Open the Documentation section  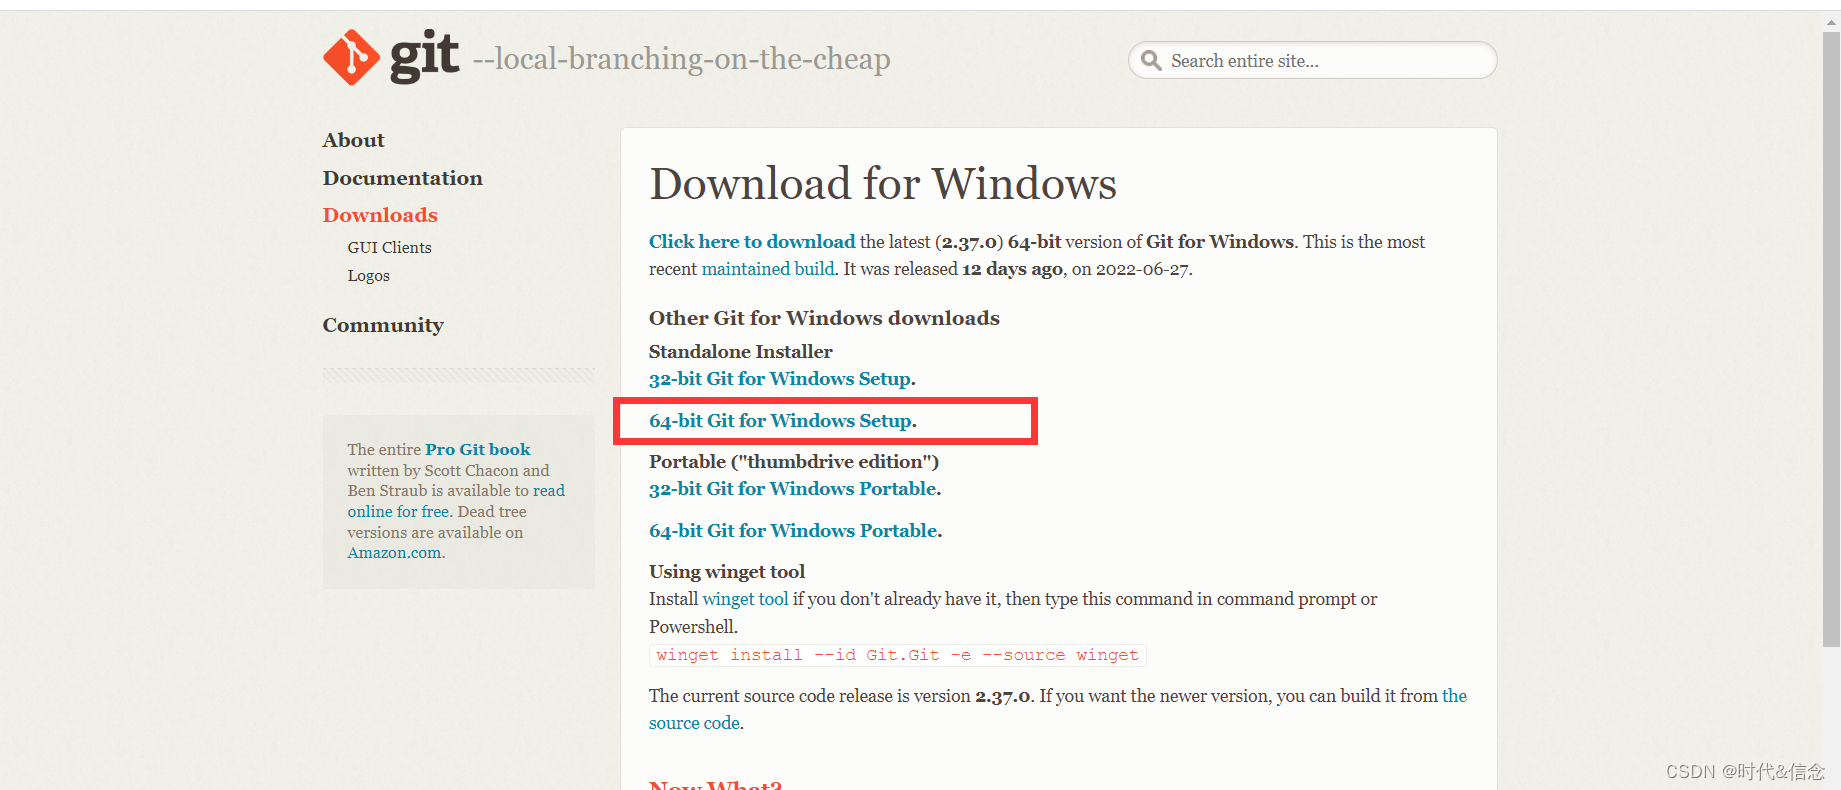[x=402, y=178]
